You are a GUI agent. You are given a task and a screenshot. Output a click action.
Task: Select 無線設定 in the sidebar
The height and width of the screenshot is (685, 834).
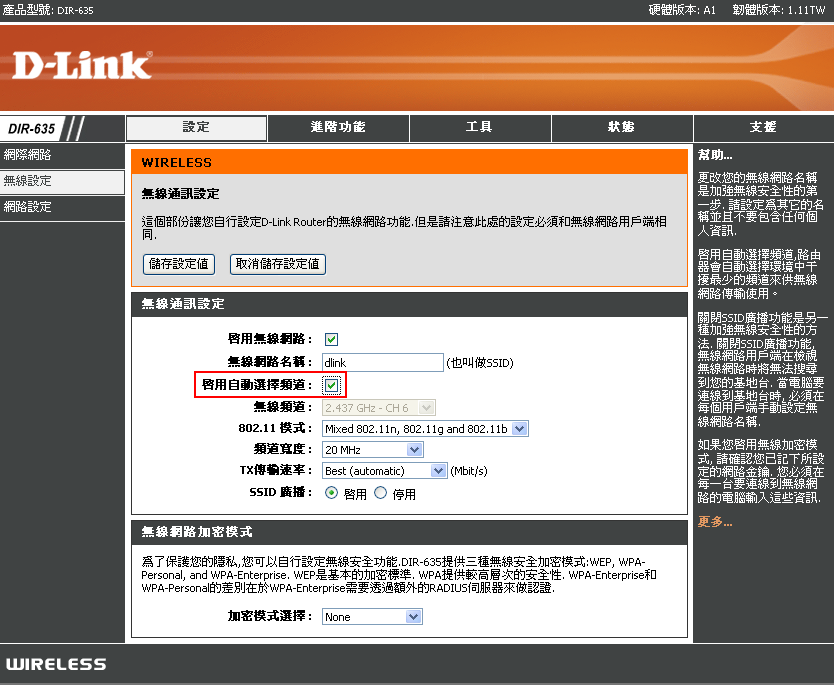[x=62, y=181]
